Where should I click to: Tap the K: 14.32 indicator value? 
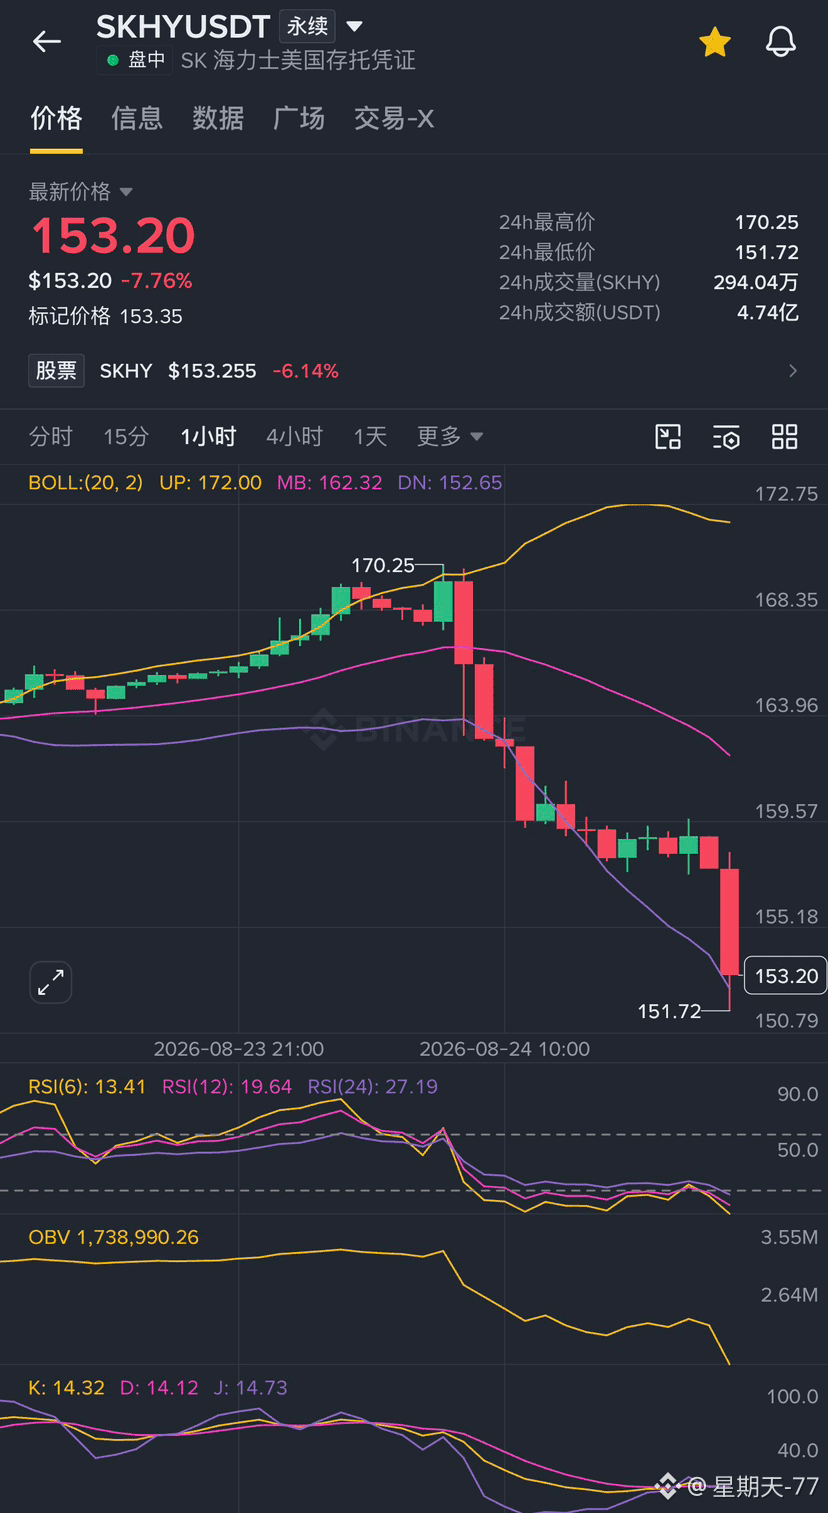pyautogui.click(x=66, y=1388)
